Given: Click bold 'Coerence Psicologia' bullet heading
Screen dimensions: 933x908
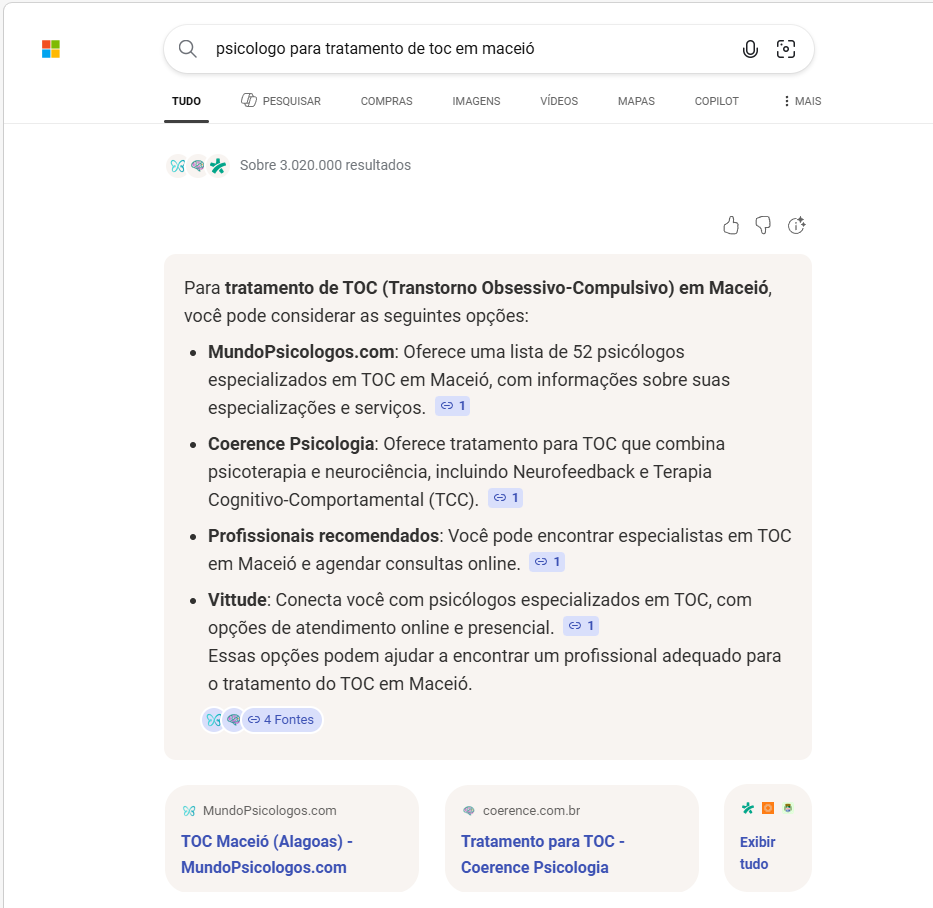Looking at the screenshot, I should [x=291, y=444].
